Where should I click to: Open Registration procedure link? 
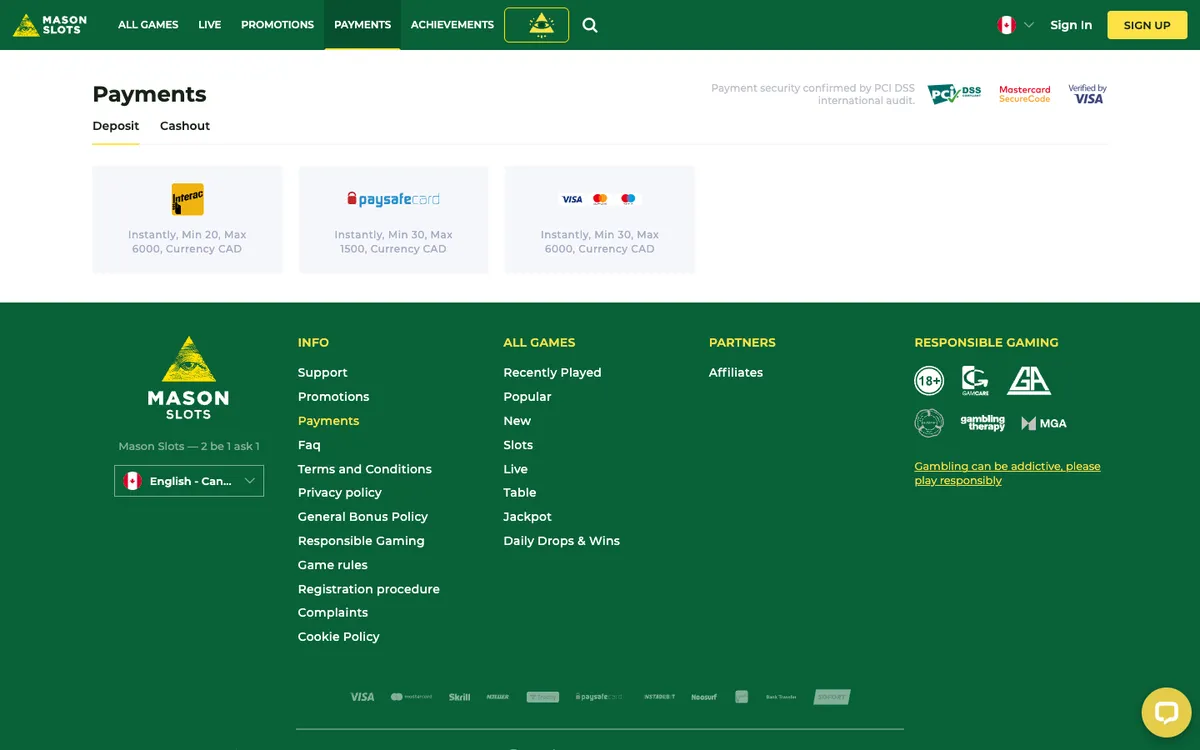tap(369, 589)
